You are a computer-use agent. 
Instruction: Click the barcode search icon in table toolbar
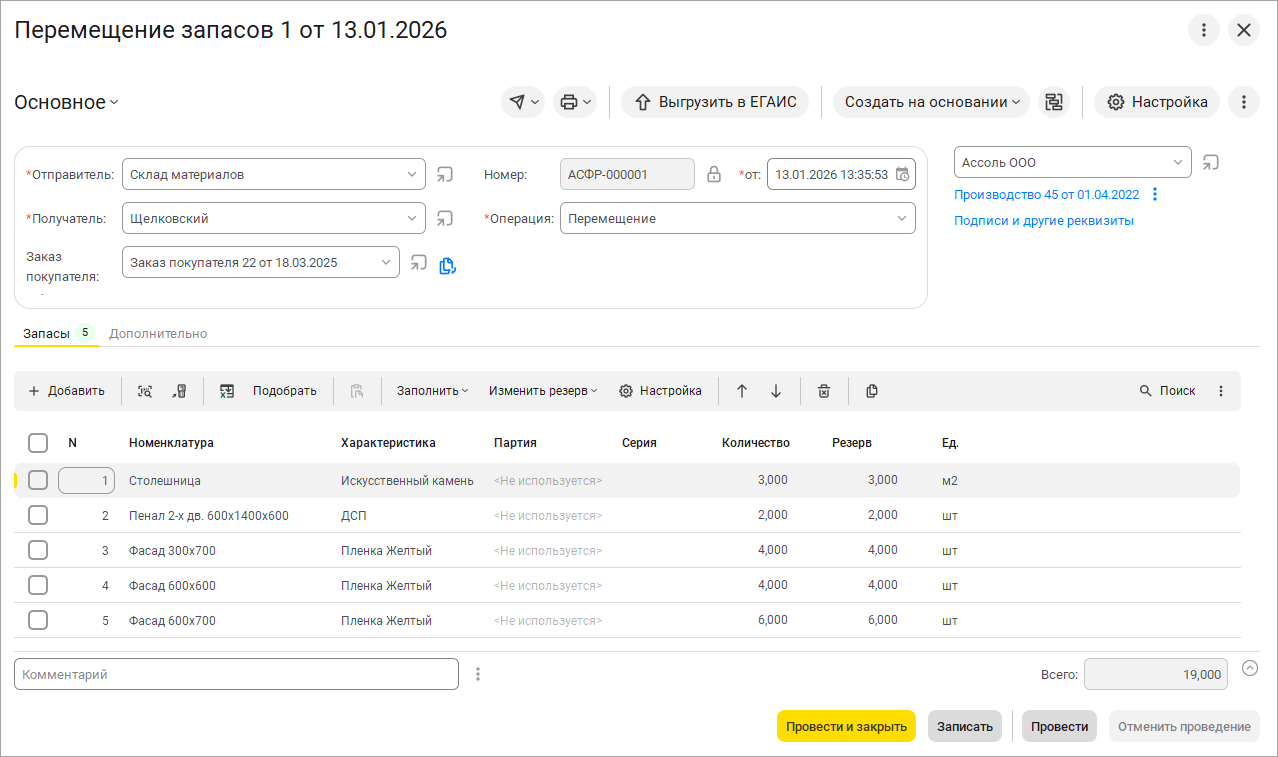(145, 391)
